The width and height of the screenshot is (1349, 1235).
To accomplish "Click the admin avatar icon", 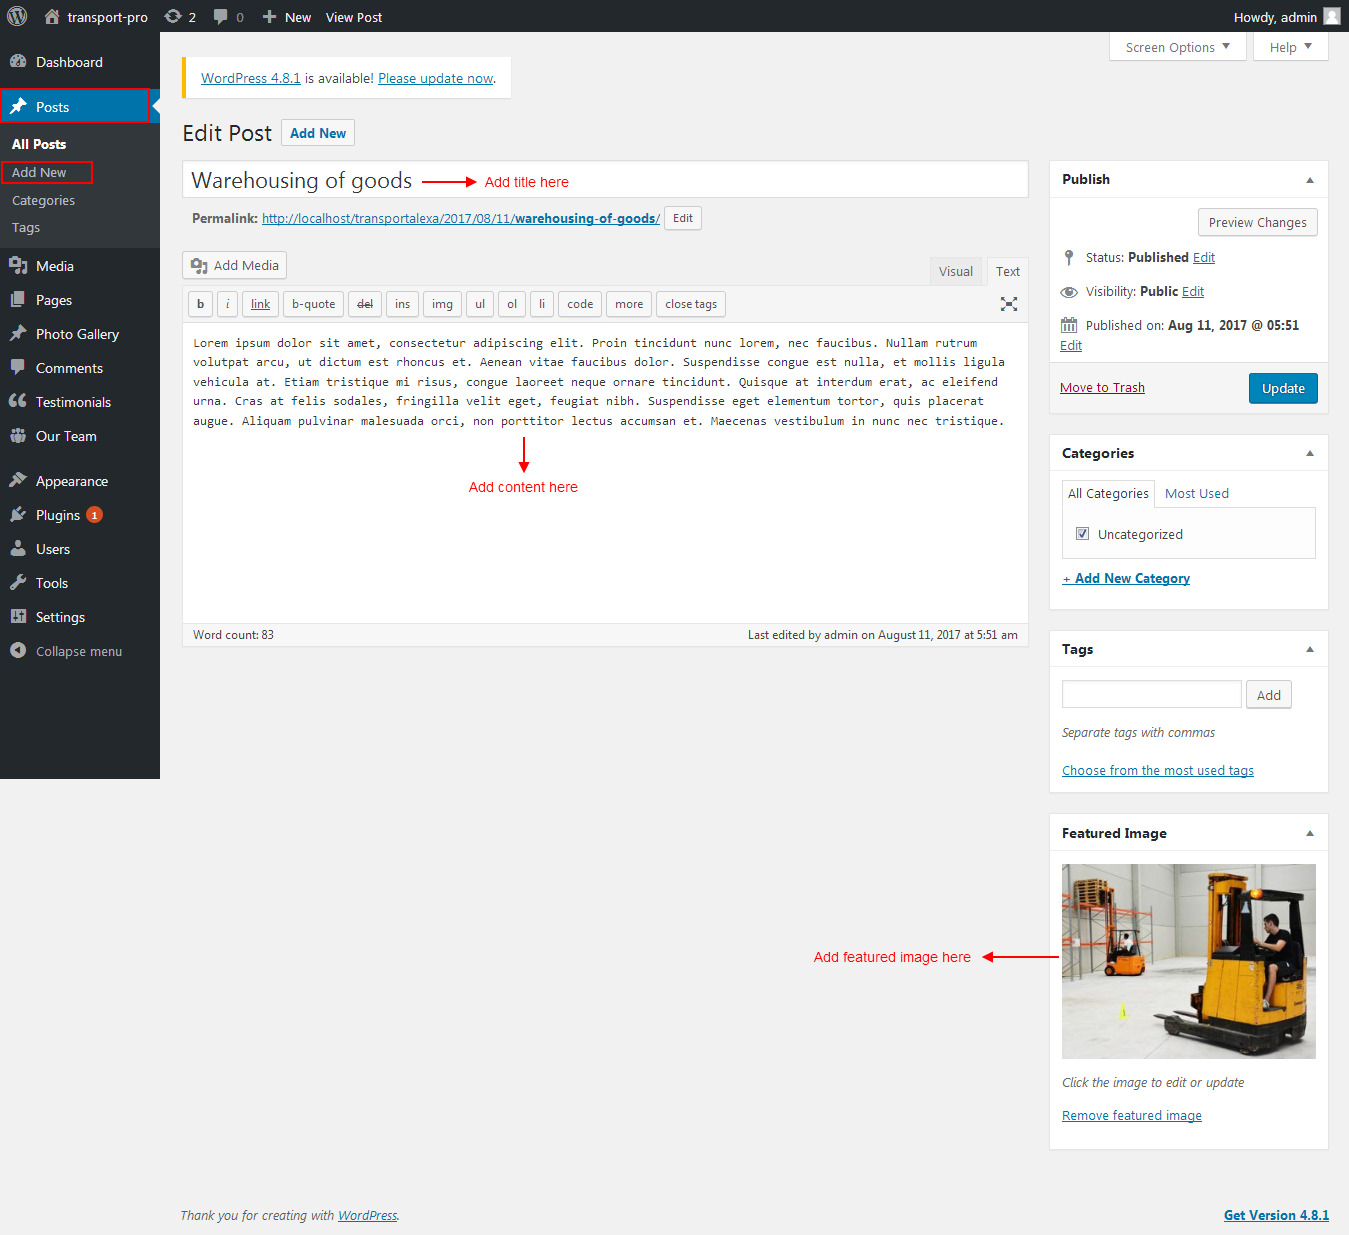I will (x=1332, y=16).
